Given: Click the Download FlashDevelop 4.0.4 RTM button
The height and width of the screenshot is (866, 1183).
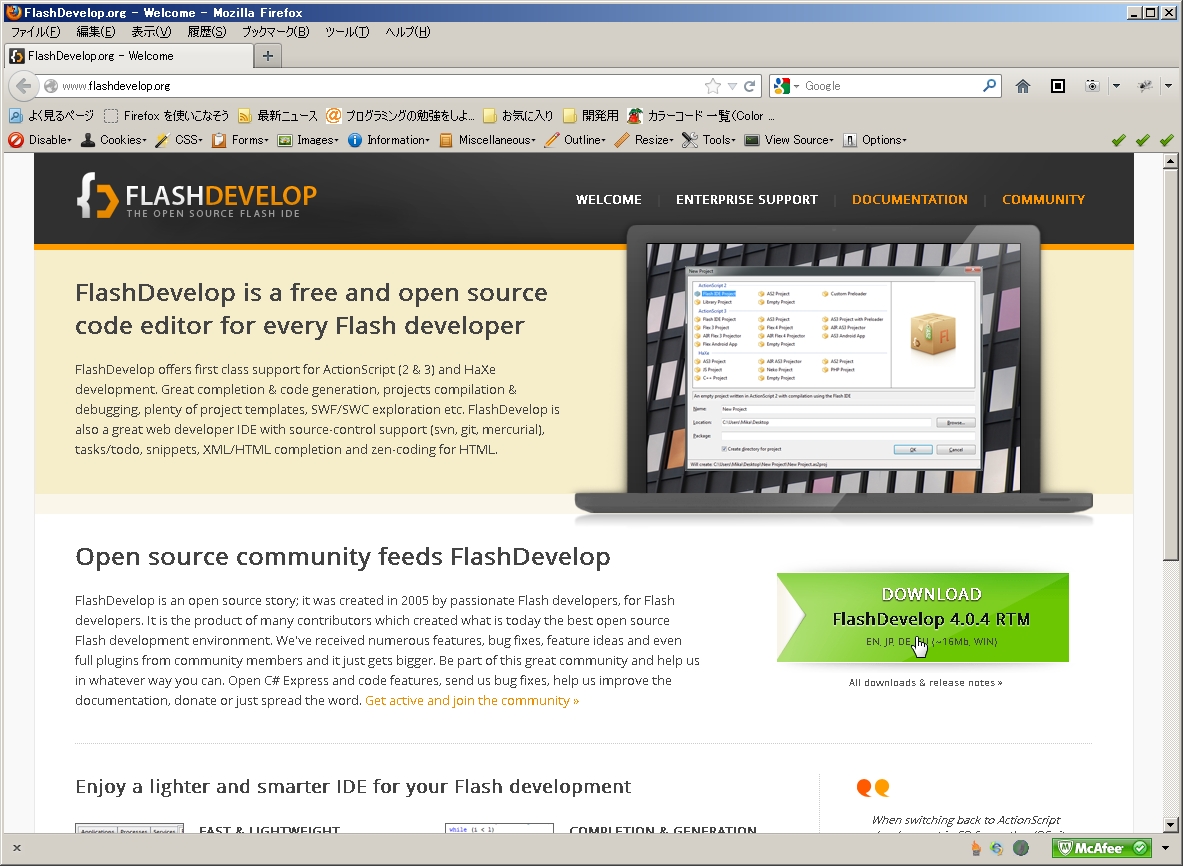Looking at the screenshot, I should [923, 617].
